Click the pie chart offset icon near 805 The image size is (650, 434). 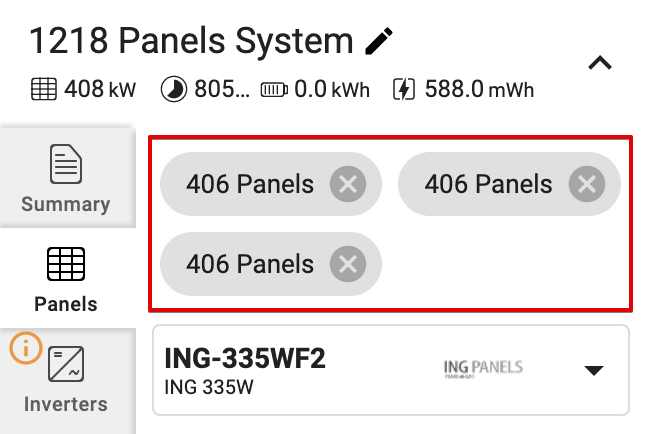[174, 89]
